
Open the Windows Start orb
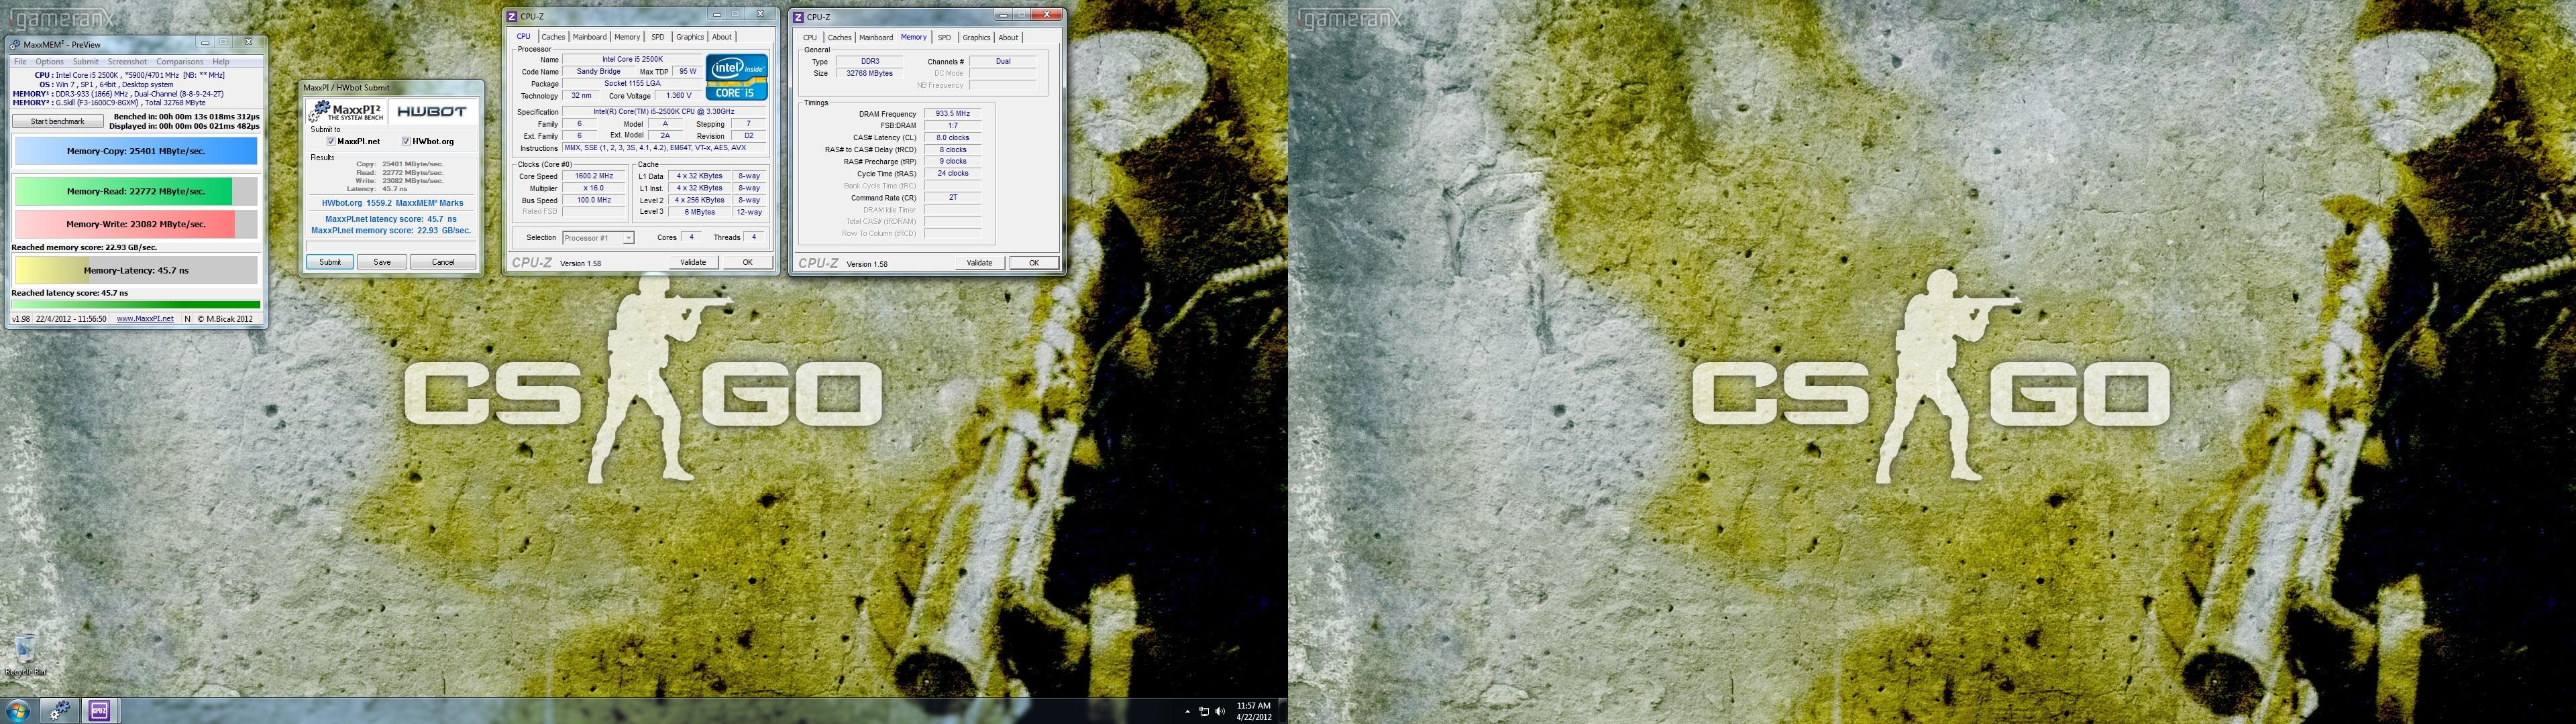(17, 711)
